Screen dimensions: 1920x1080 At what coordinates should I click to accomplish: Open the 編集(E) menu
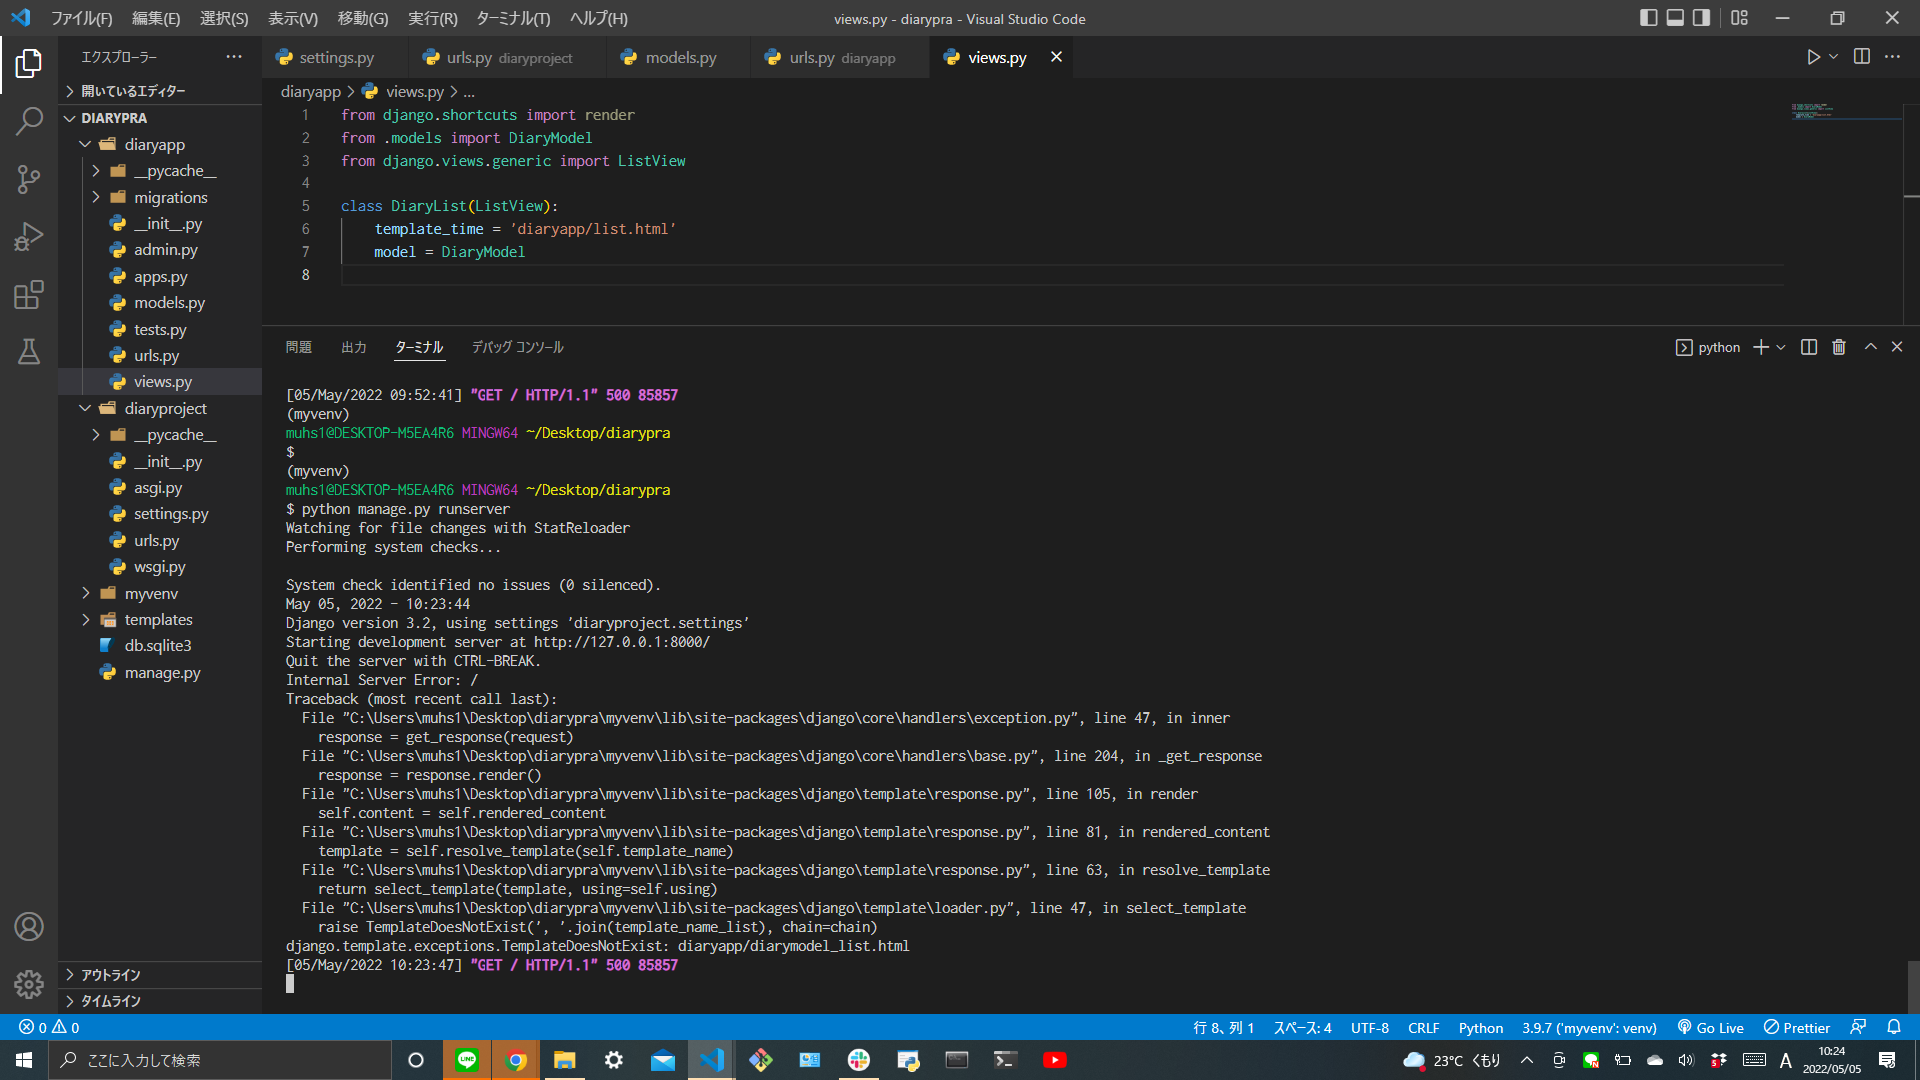tap(156, 18)
